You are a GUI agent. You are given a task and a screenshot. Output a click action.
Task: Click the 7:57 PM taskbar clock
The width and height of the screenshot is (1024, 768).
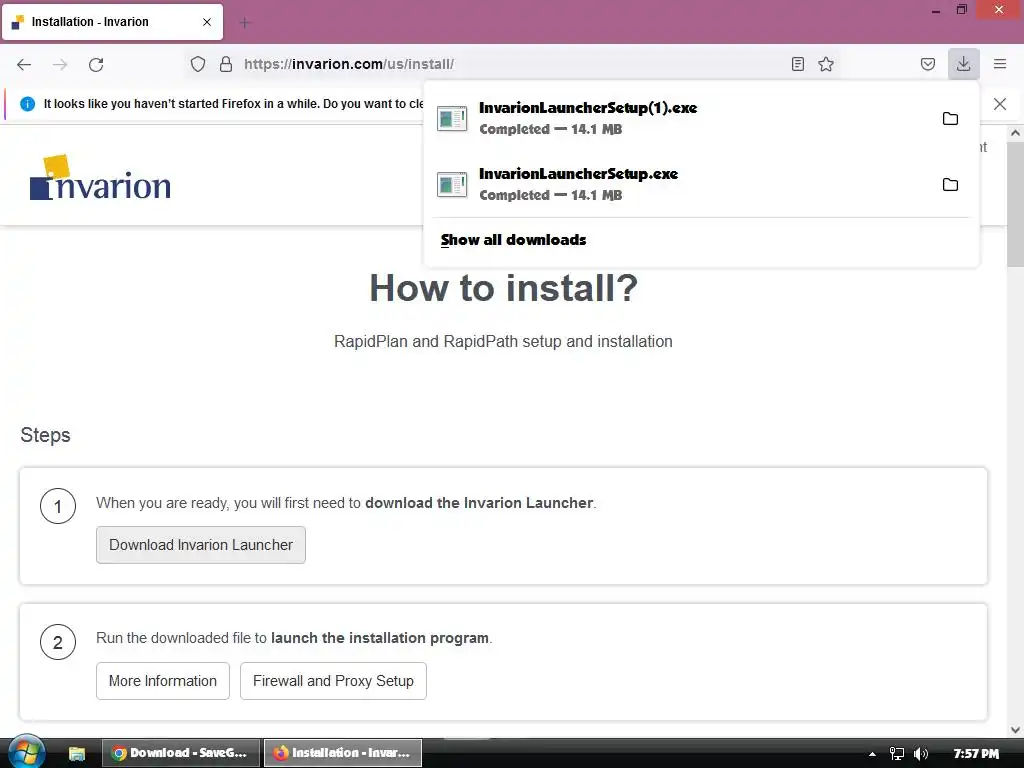976,754
